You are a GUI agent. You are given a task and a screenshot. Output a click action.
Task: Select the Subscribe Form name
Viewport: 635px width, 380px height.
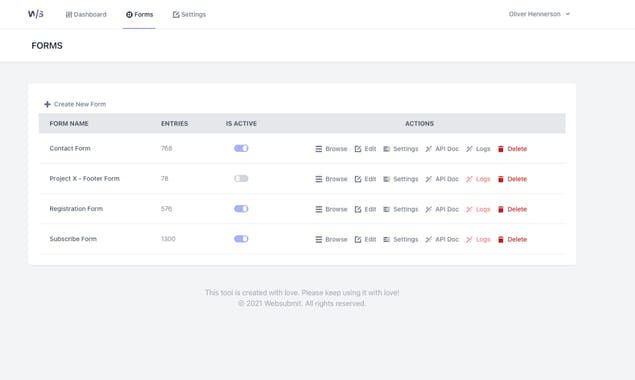pos(73,239)
